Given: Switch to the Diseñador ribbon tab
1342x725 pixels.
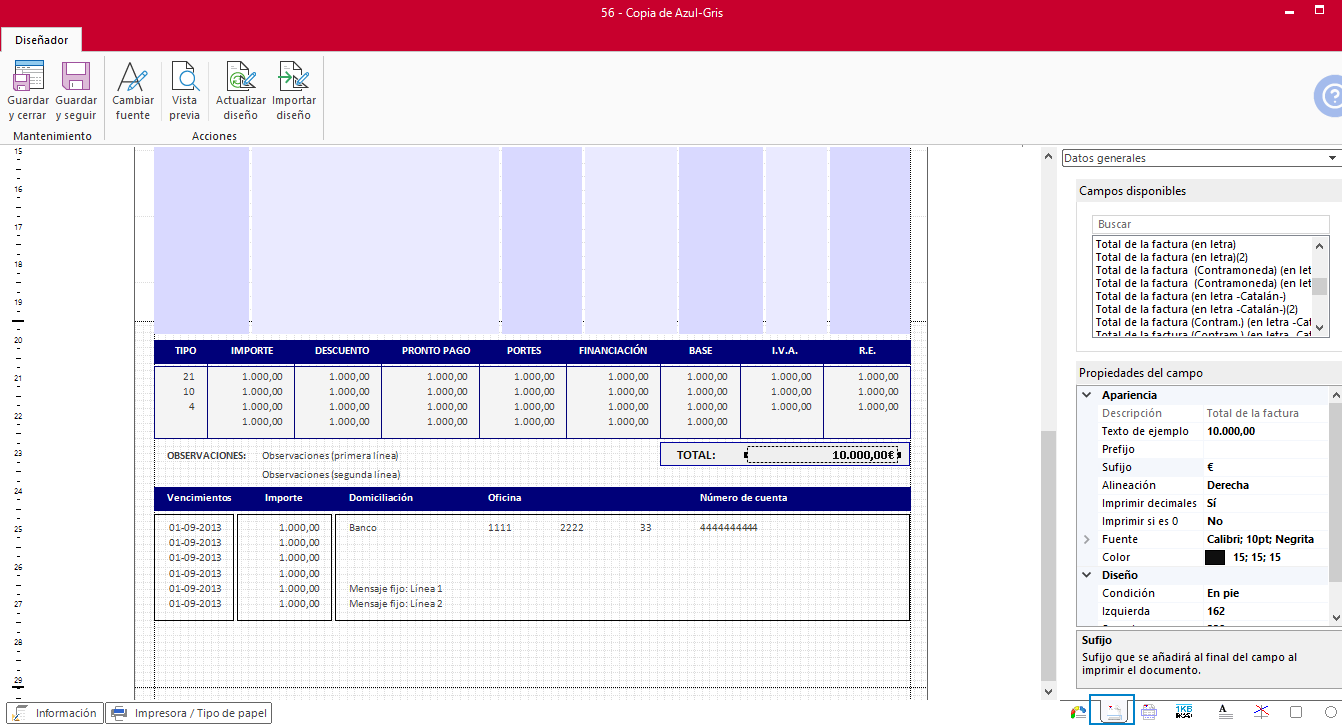Looking at the screenshot, I should click(x=42, y=40).
